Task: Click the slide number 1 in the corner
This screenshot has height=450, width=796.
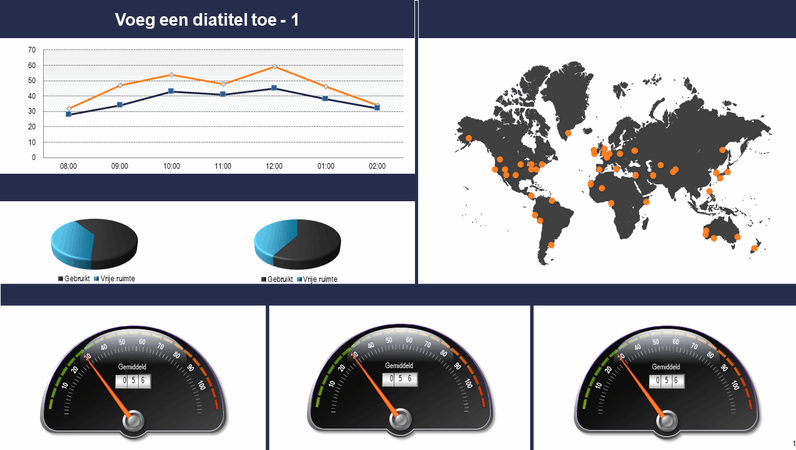Action: point(792,442)
